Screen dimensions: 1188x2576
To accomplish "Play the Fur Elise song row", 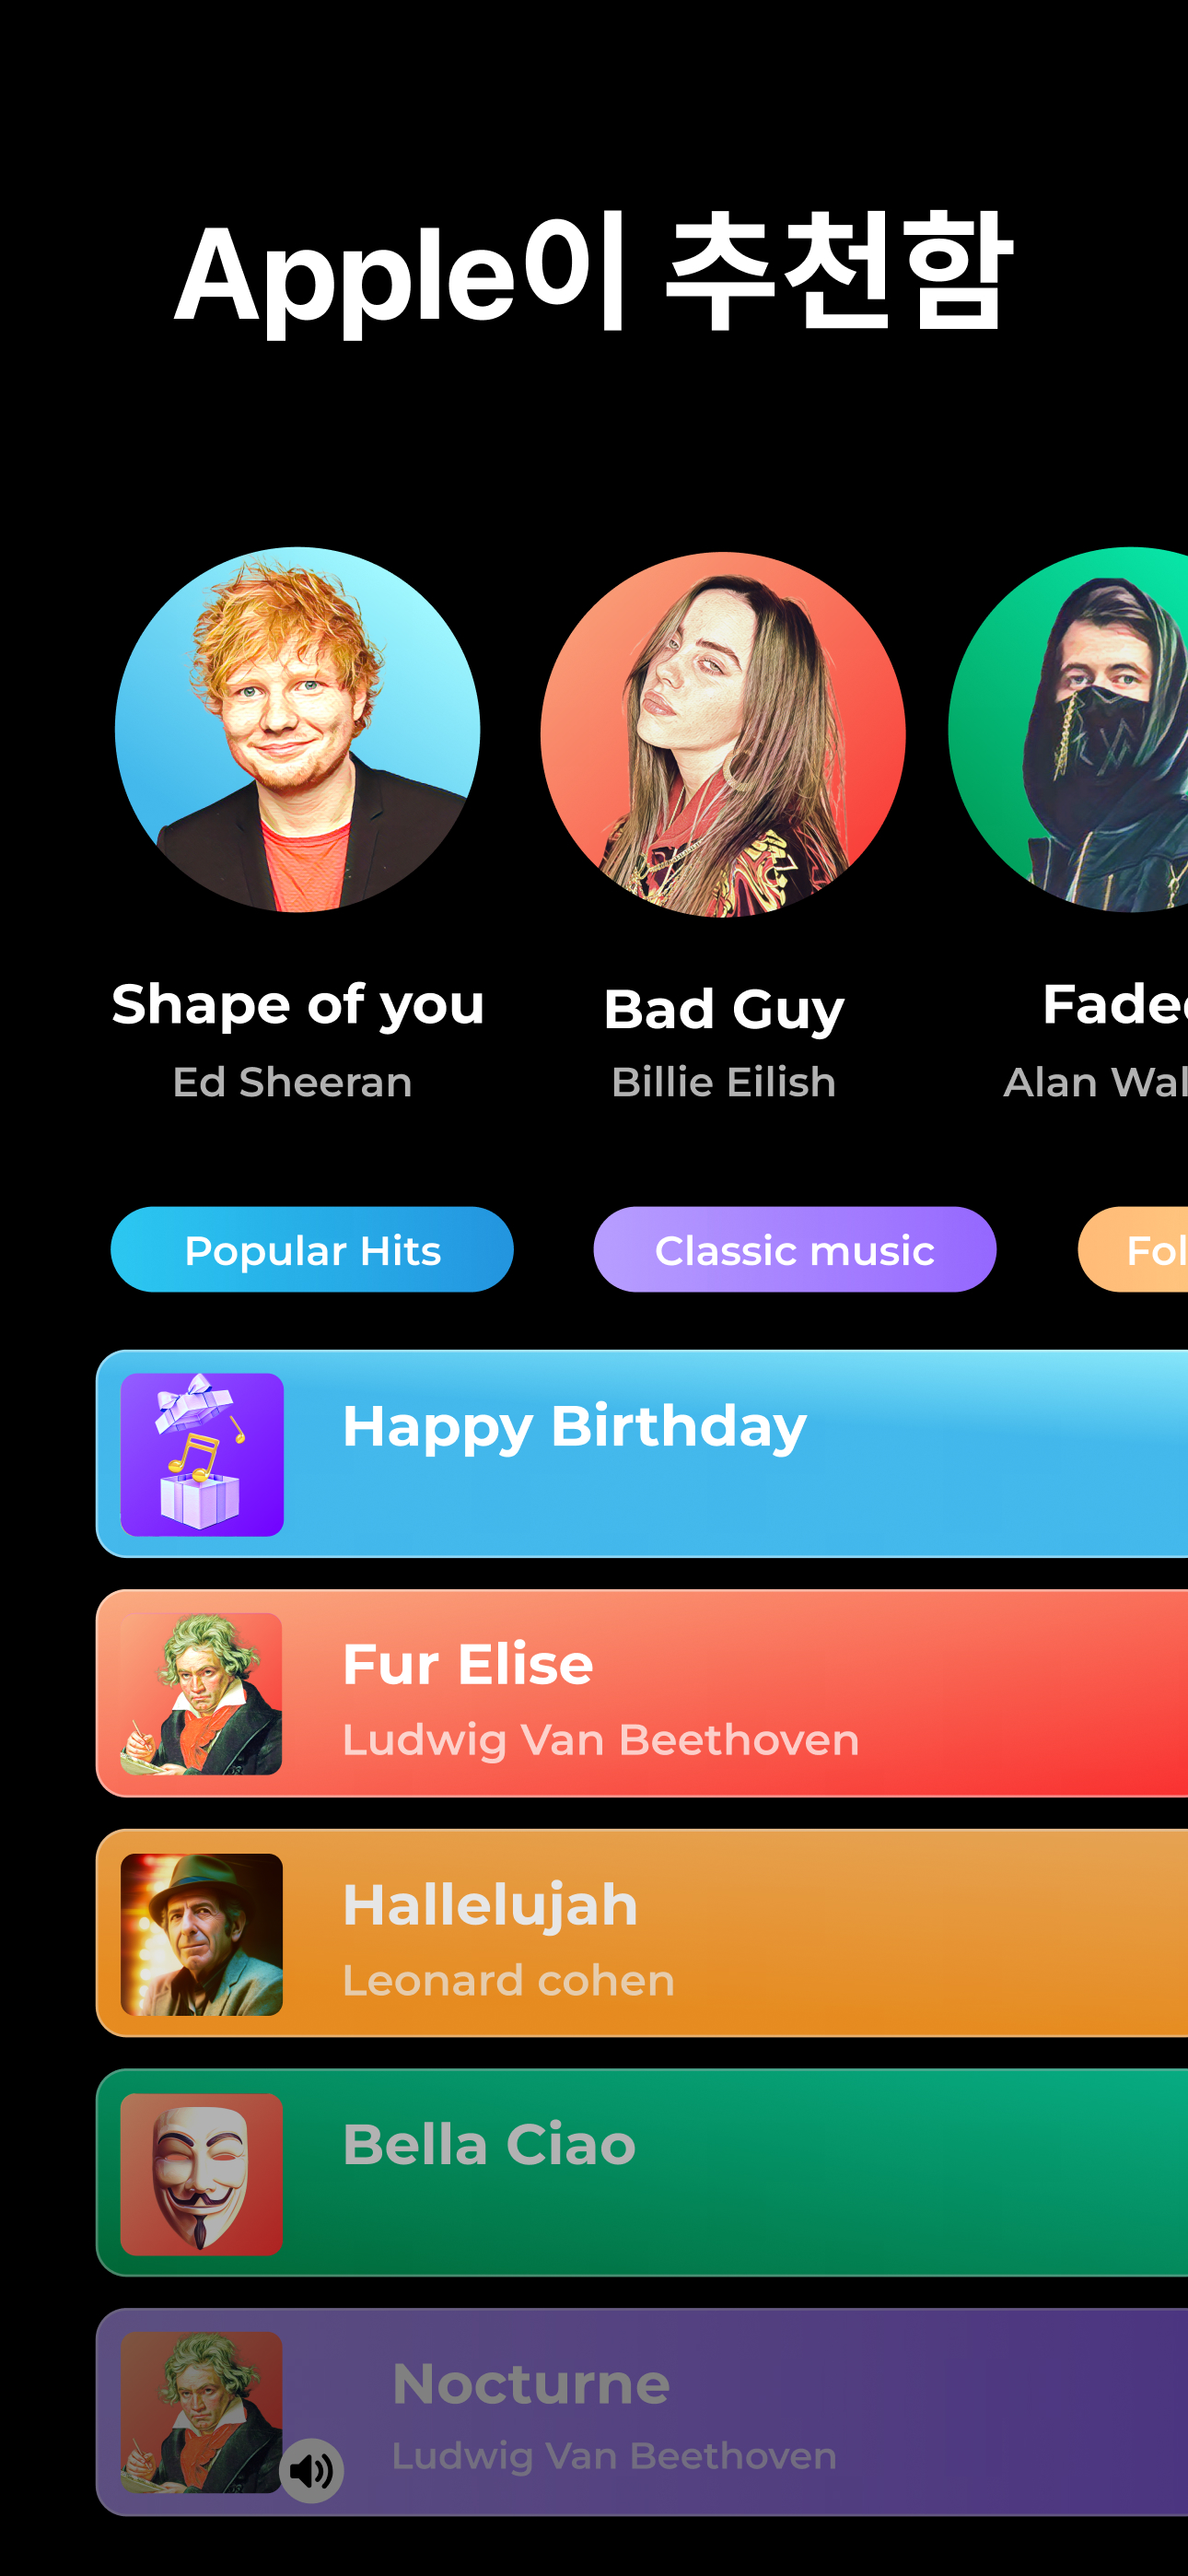I will (642, 1693).
